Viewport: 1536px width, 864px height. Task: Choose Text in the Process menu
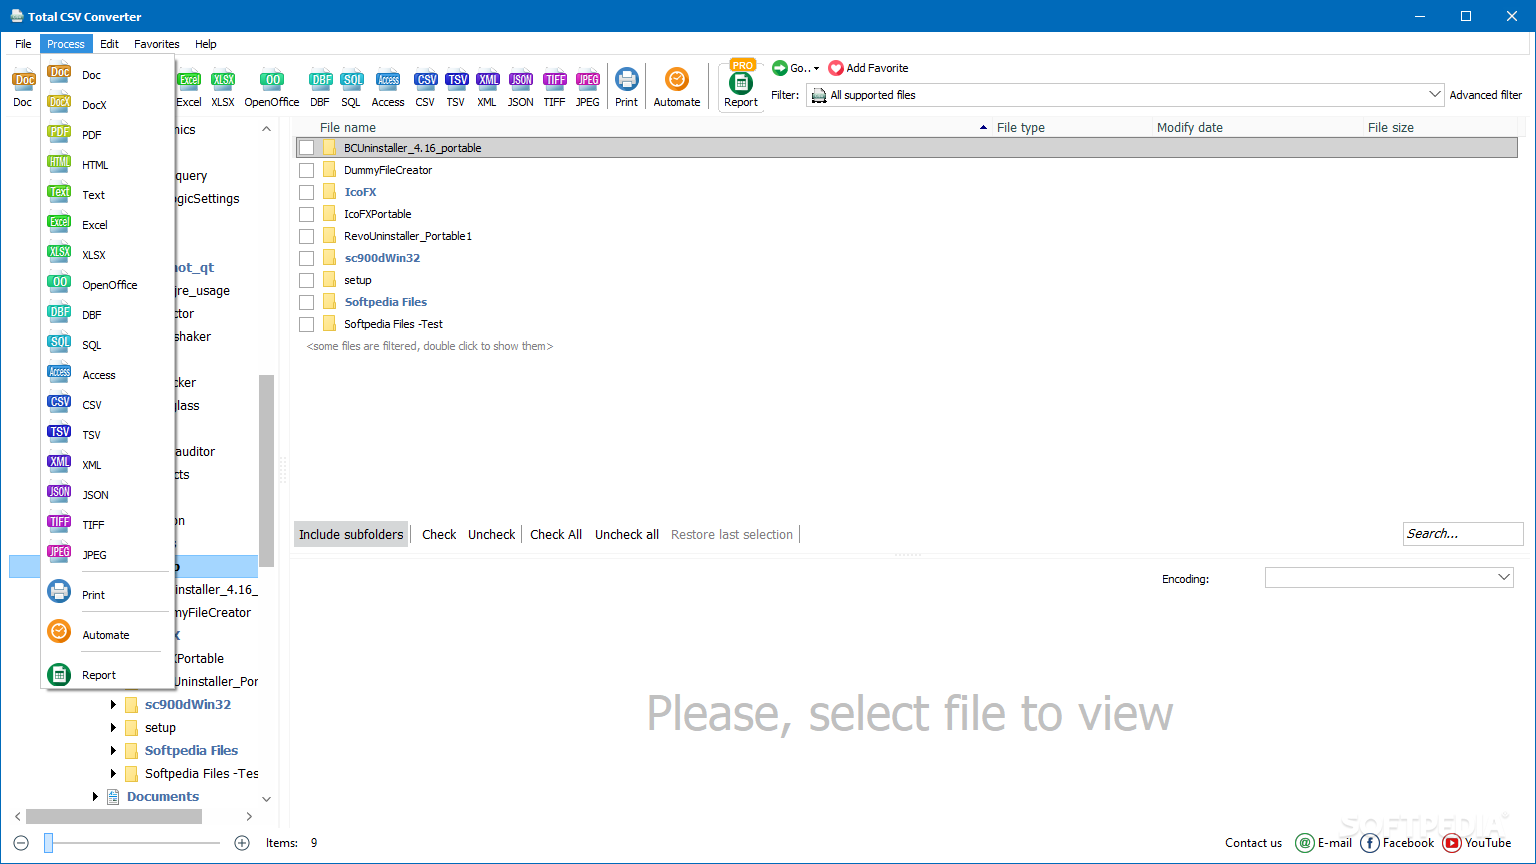click(108, 195)
